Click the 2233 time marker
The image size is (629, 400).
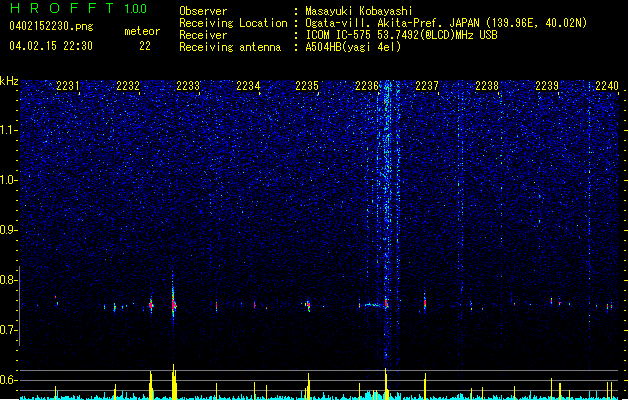click(188, 86)
